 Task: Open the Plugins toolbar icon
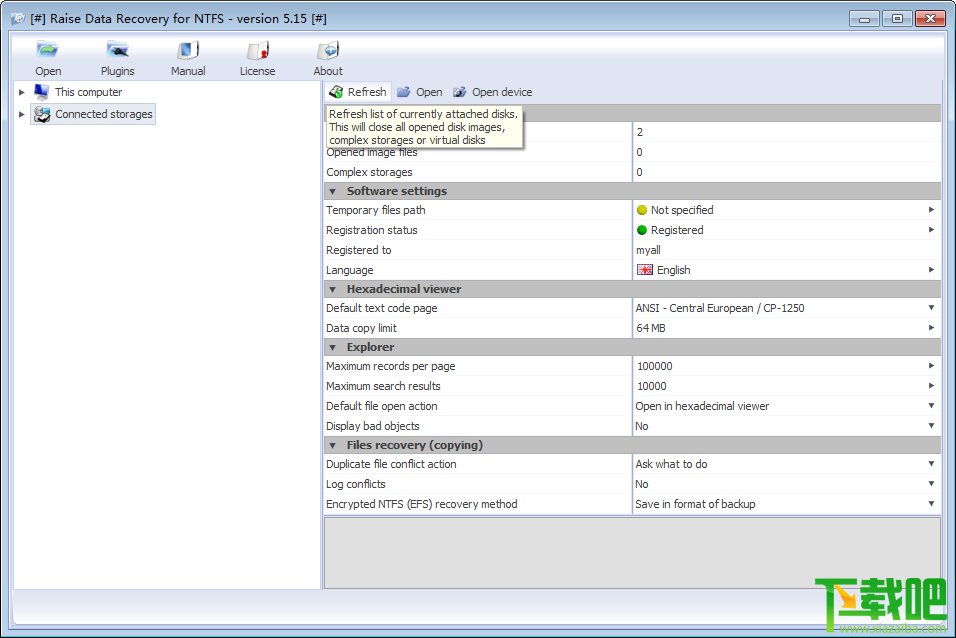click(117, 51)
